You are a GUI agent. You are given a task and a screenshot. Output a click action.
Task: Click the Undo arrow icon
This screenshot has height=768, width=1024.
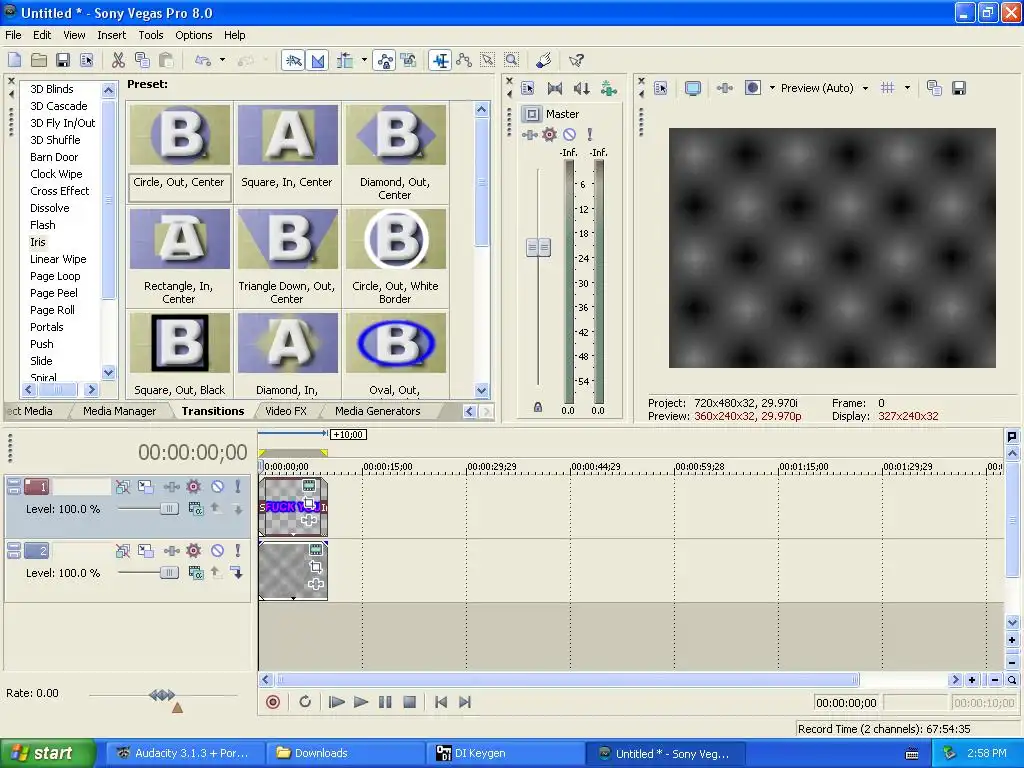[202, 60]
